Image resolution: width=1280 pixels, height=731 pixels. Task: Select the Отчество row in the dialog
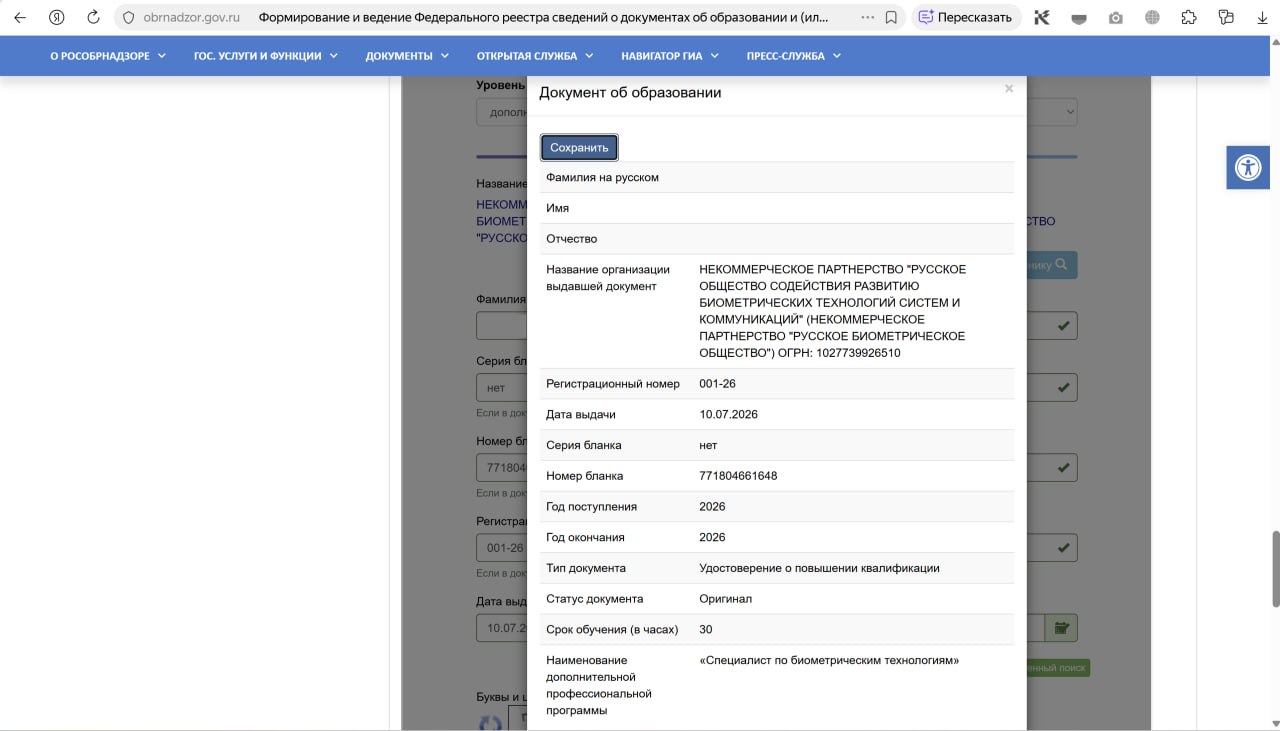pos(776,239)
